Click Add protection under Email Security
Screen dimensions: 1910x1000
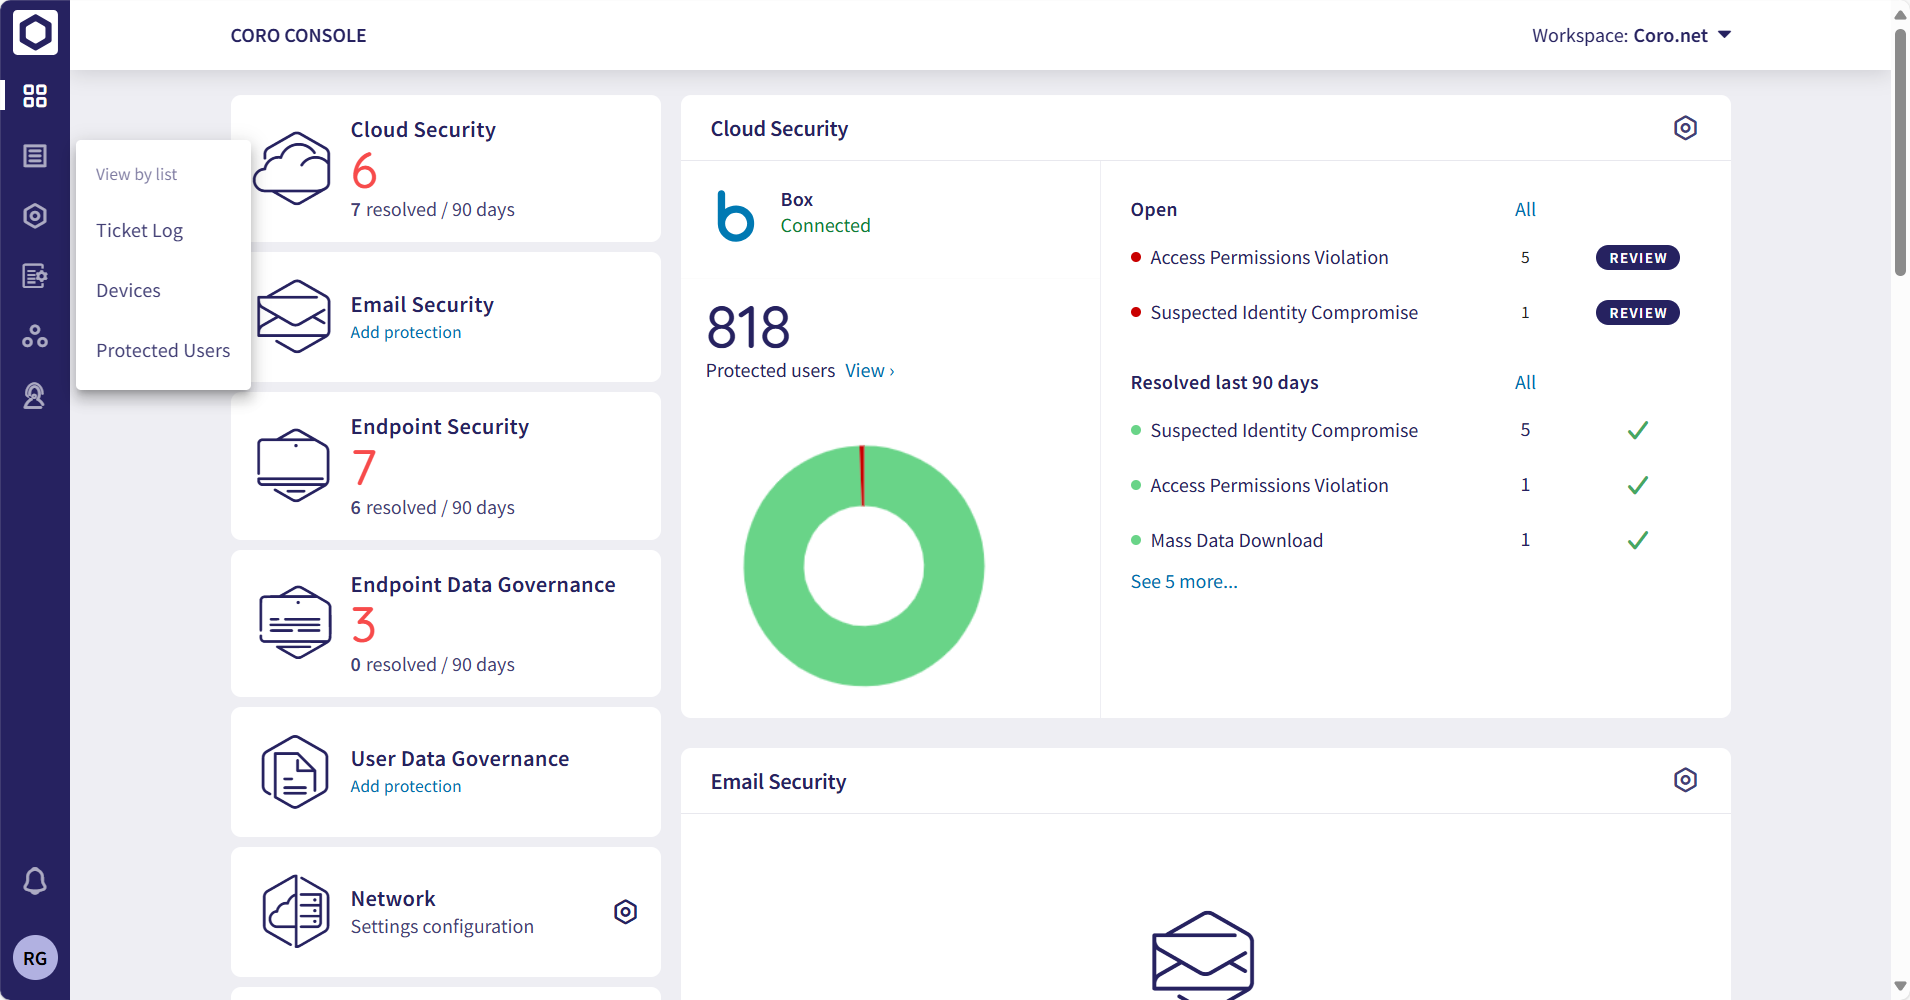[405, 333]
